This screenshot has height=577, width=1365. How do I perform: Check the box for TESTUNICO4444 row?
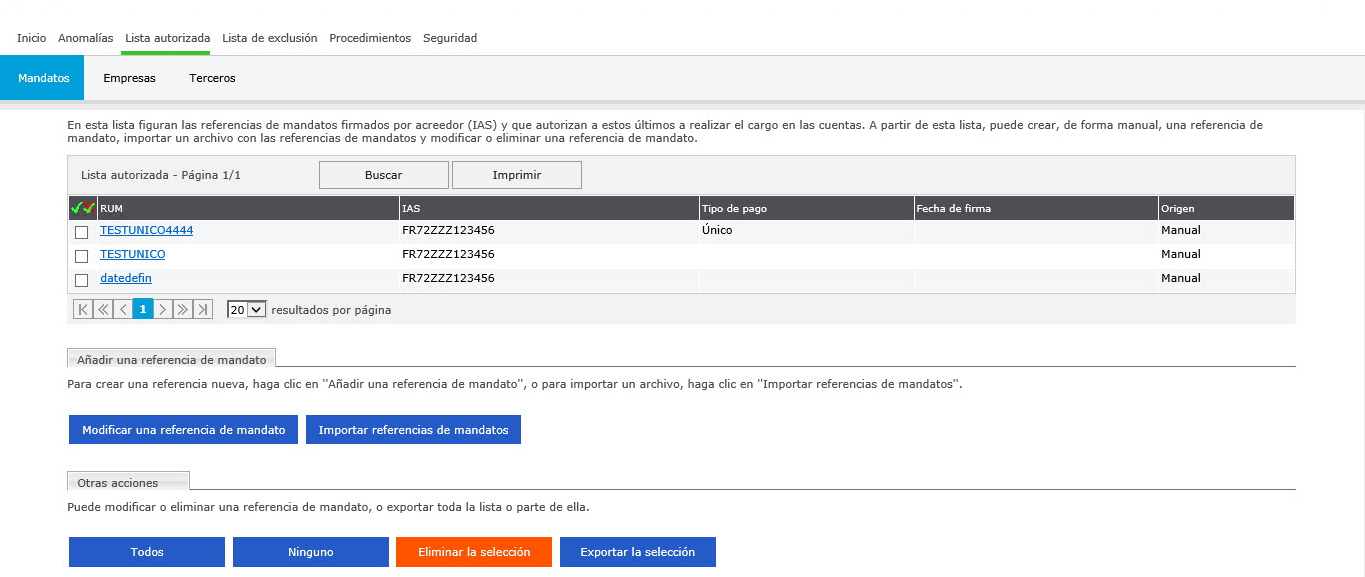(x=82, y=232)
